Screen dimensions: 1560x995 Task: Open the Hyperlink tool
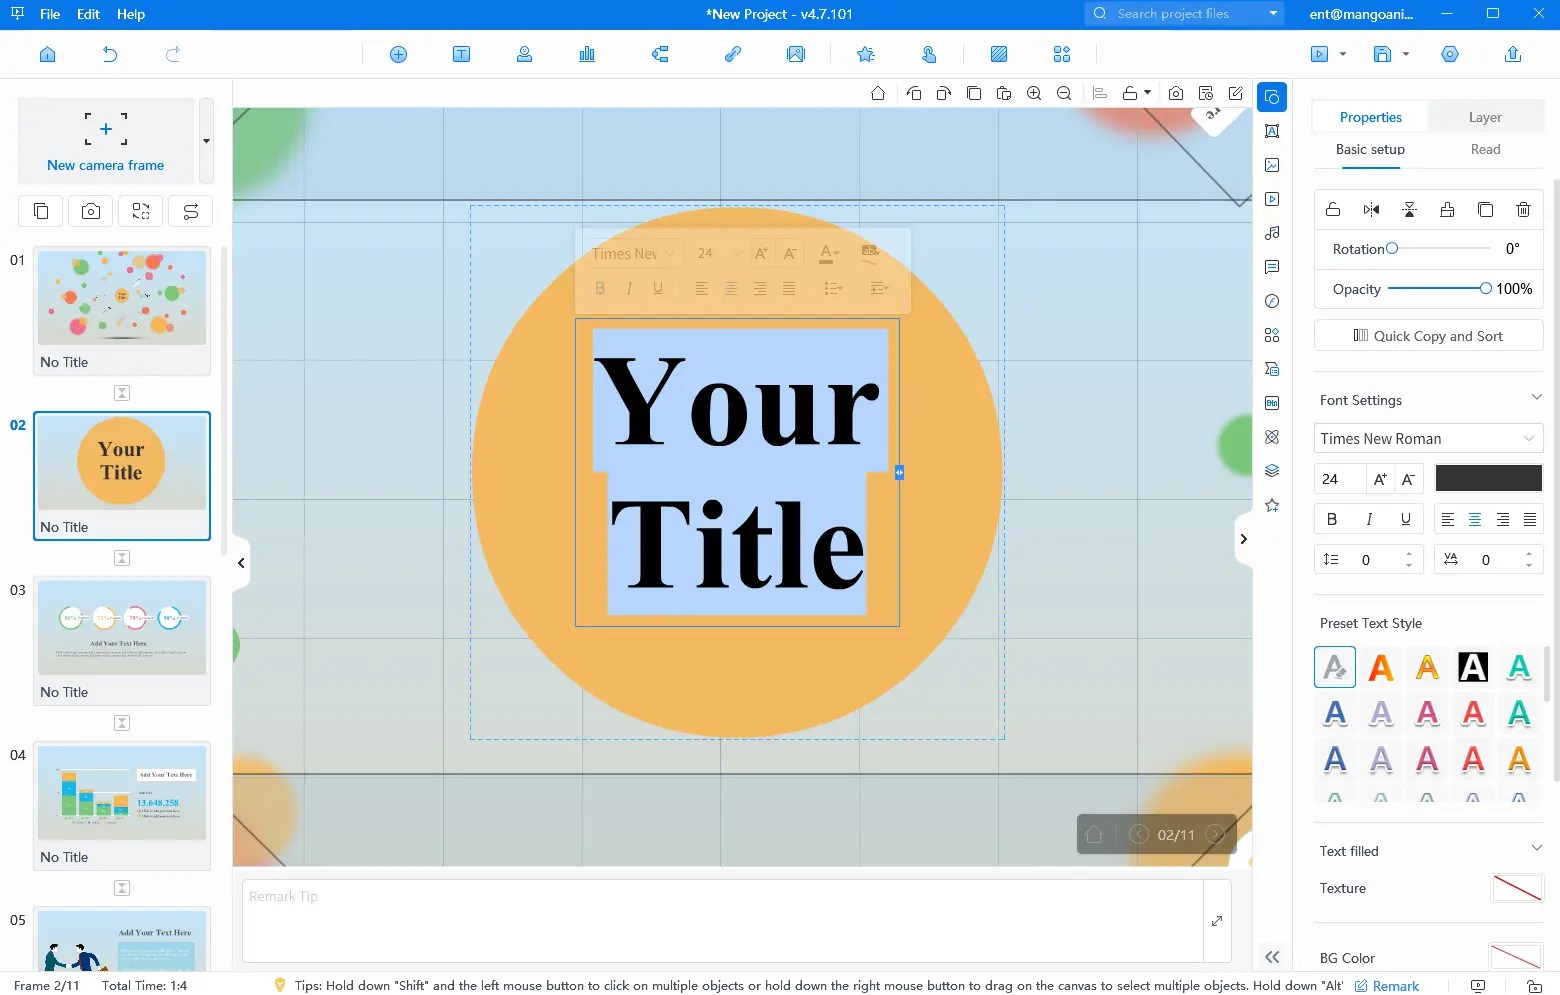pos(732,54)
